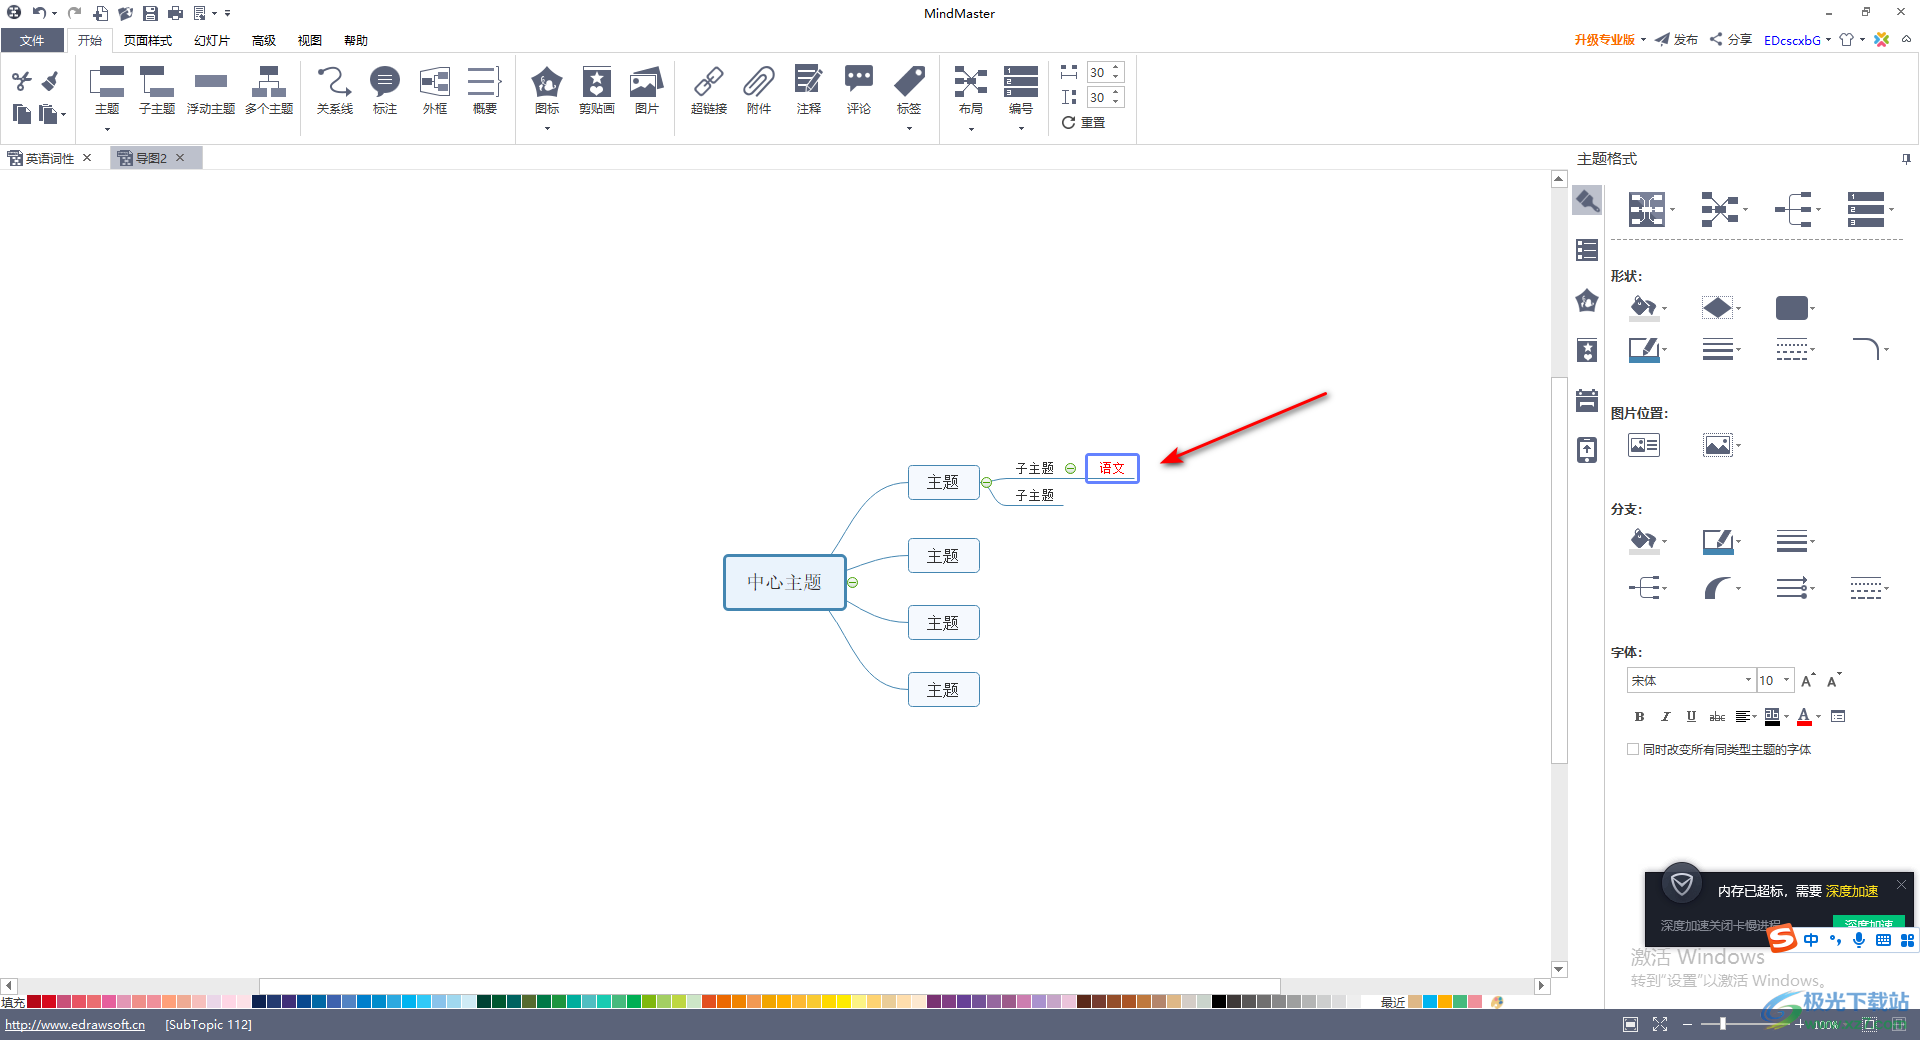Open the 编号 numbering dropdown in ribbon
The width and height of the screenshot is (1920, 1040).
pos(1021,128)
